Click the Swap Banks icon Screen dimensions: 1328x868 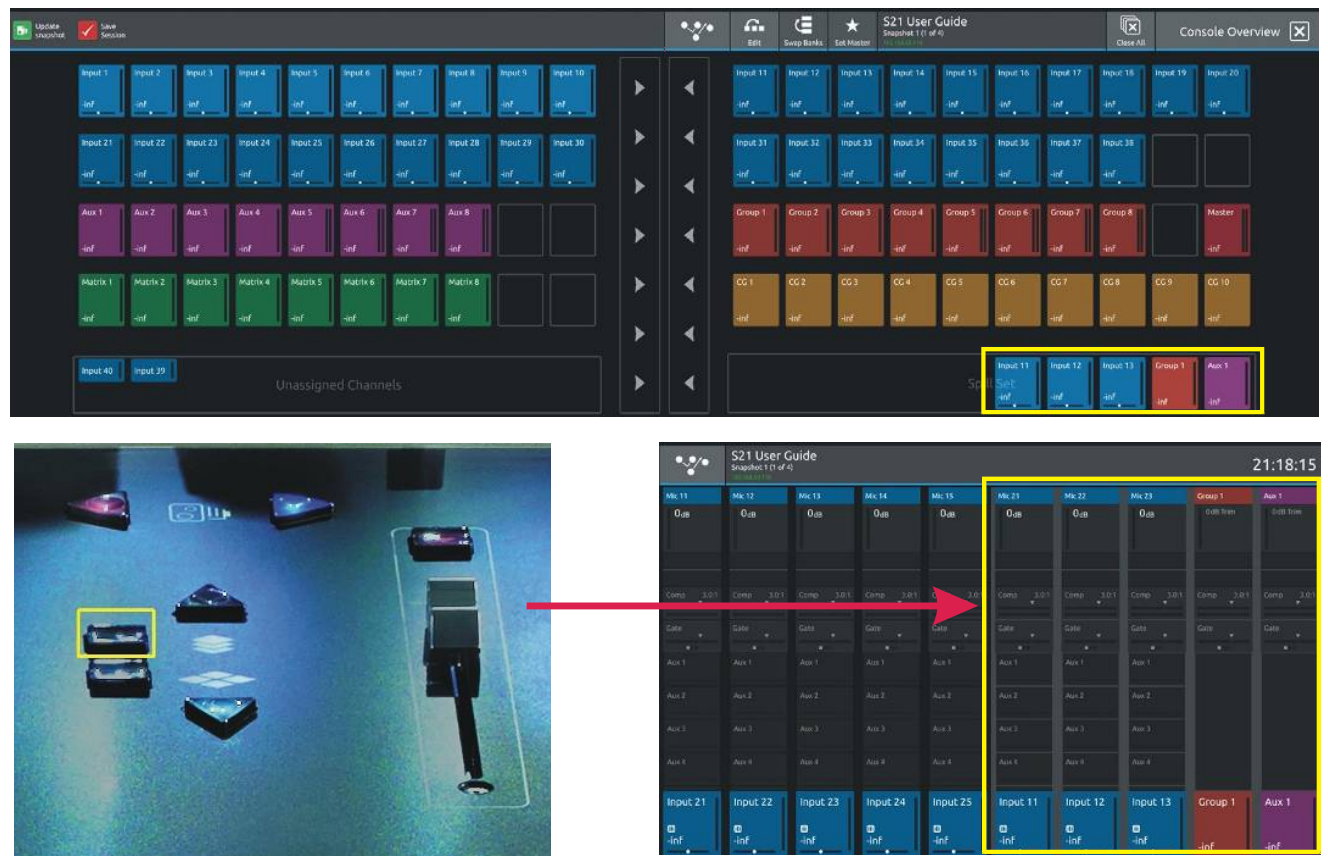(x=804, y=26)
